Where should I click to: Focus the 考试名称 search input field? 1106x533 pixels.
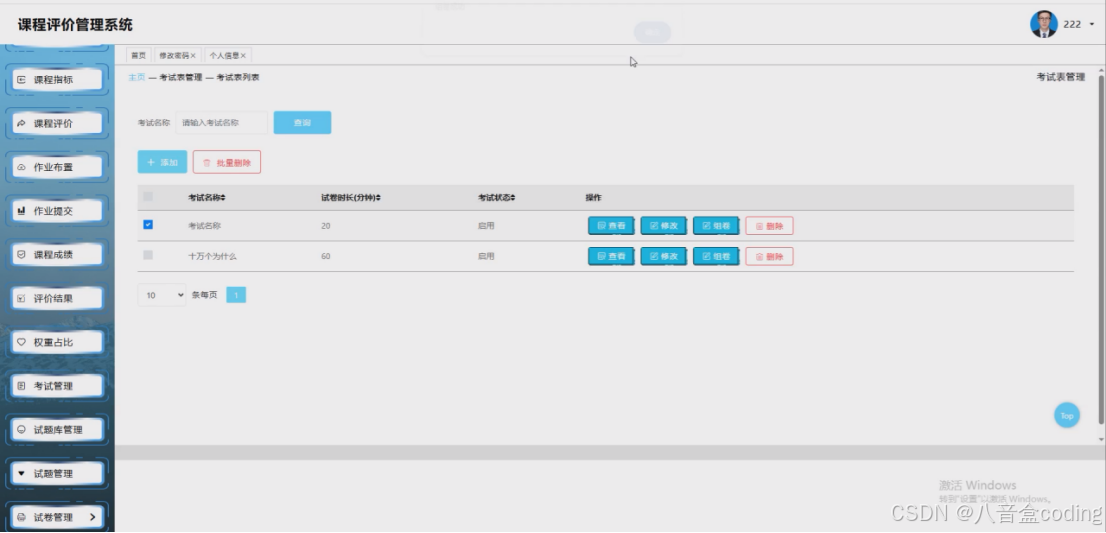click(221, 123)
